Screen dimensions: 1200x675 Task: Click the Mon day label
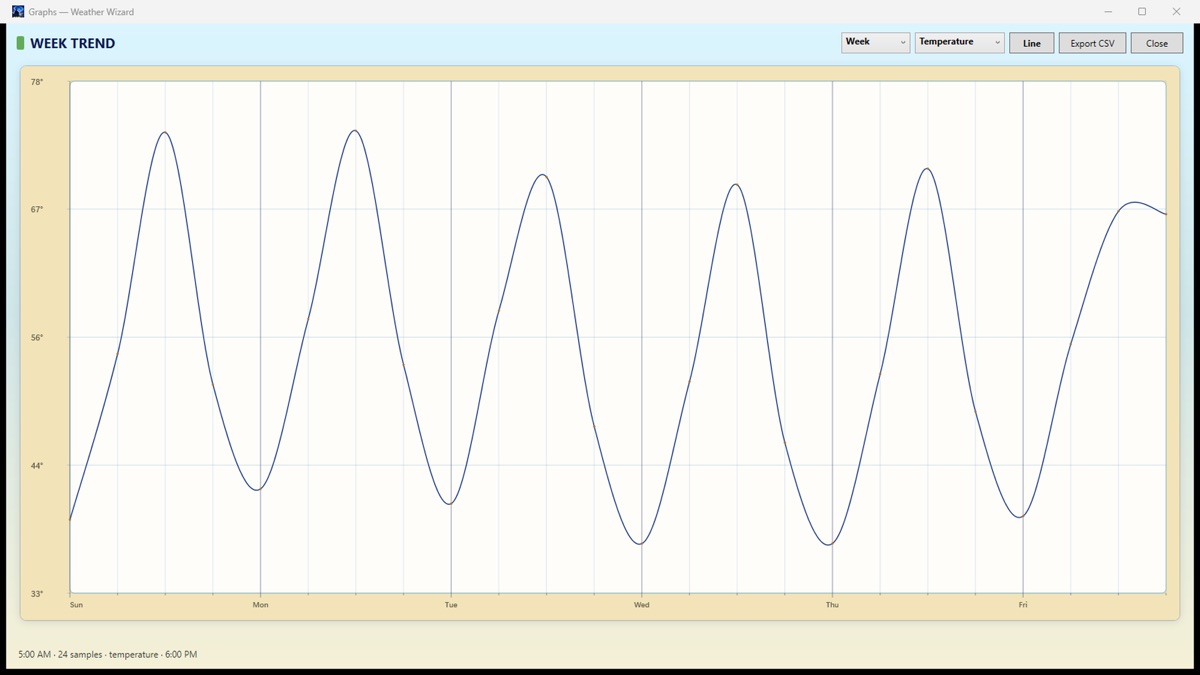pyautogui.click(x=260, y=605)
